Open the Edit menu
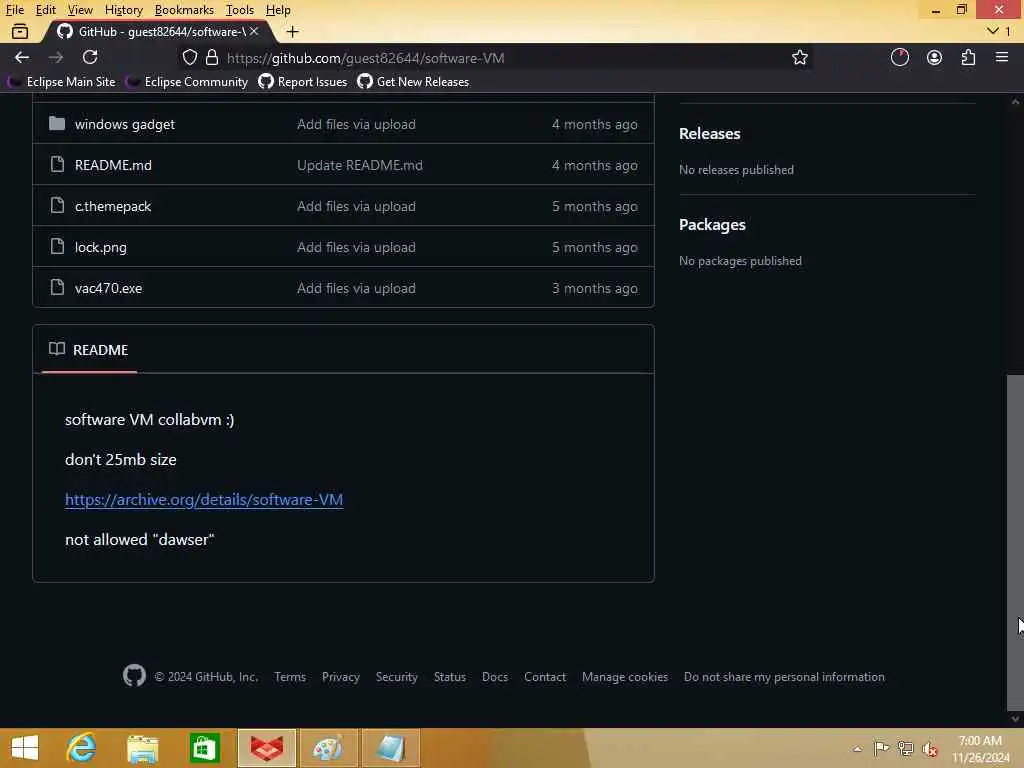1024x768 pixels. (x=45, y=10)
